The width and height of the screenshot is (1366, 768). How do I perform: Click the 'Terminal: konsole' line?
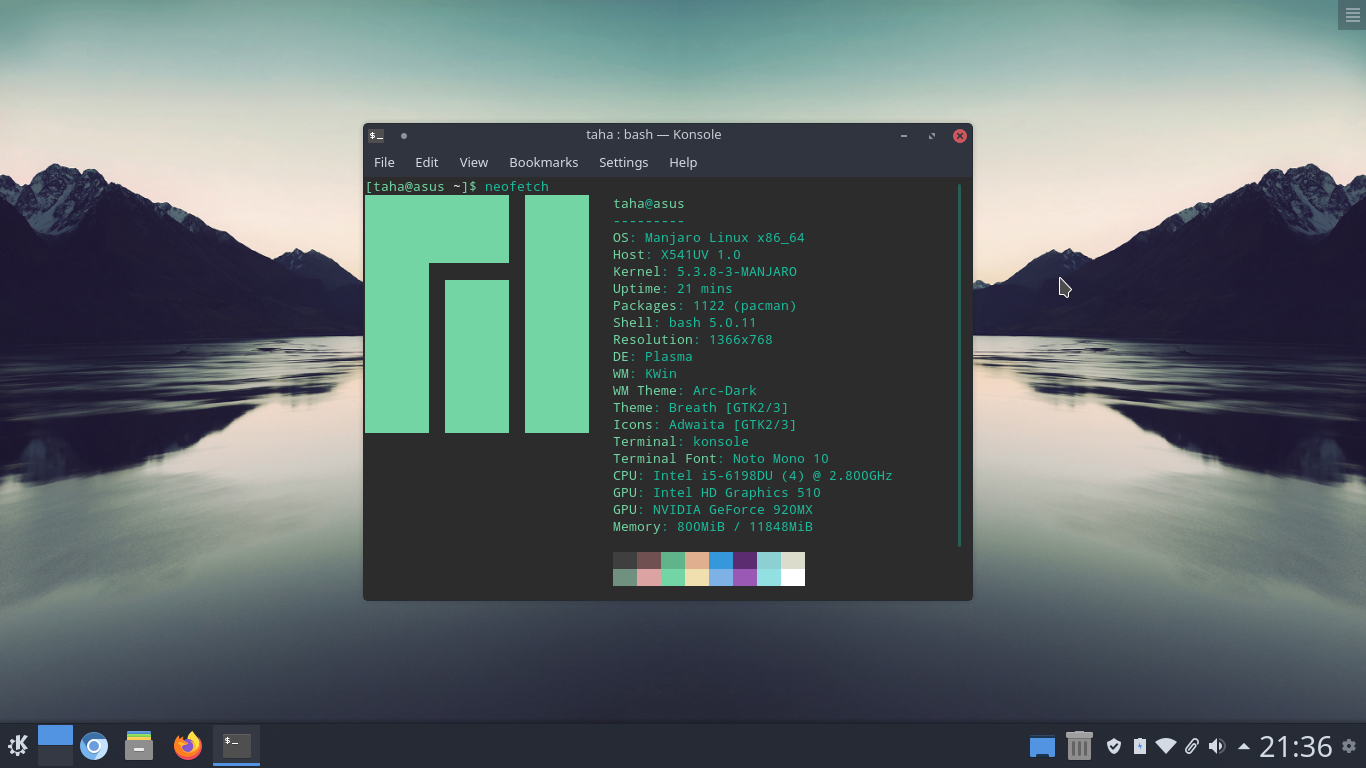(x=681, y=442)
